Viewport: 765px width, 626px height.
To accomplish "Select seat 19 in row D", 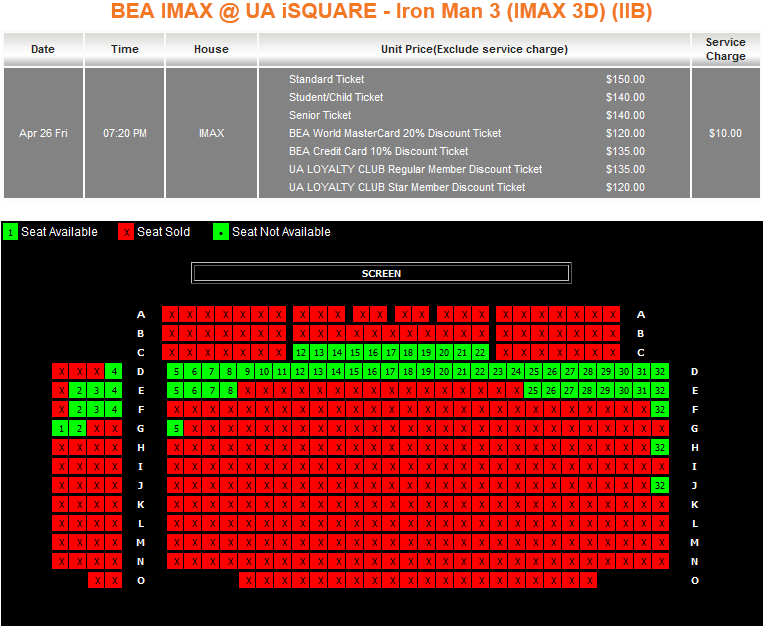I will [426, 371].
